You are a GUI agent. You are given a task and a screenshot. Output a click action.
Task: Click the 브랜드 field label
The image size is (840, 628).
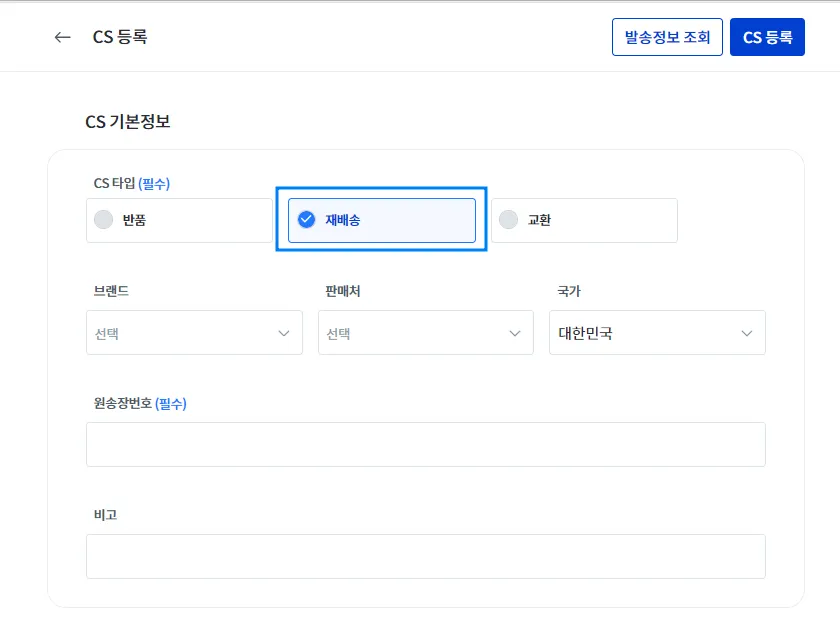point(111,291)
